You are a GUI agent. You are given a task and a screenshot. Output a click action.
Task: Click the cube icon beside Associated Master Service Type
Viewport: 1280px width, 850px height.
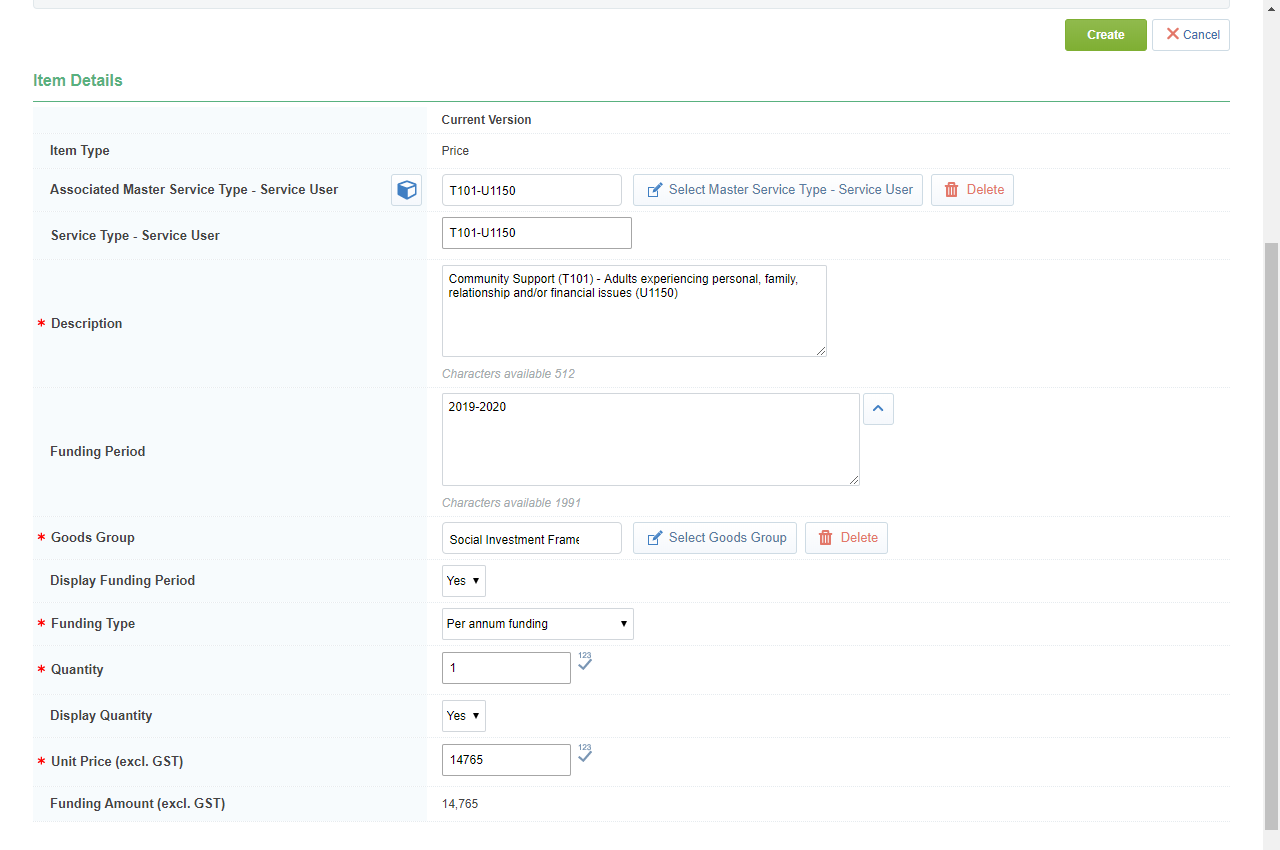[x=407, y=190]
